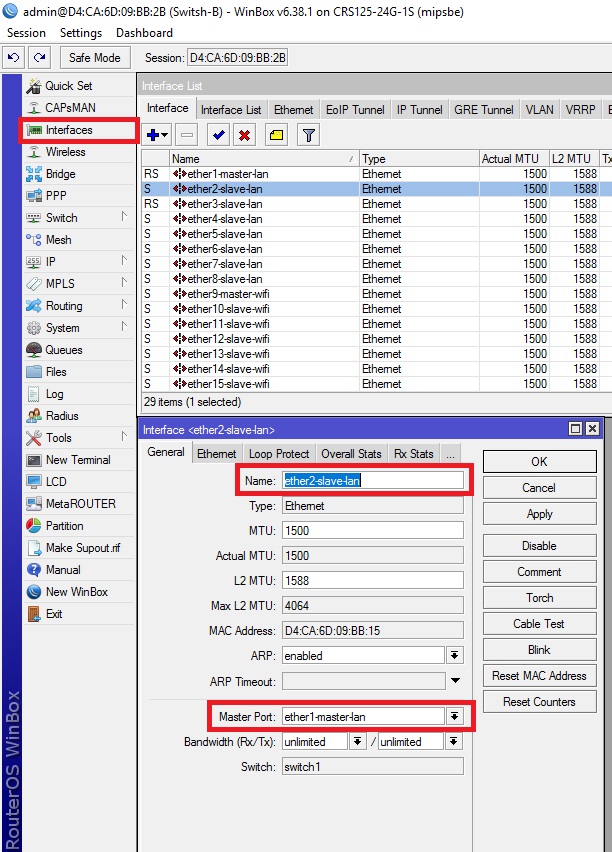Viewport: 612px width, 852px height.
Task: Click the Name input field
Action: [373, 481]
